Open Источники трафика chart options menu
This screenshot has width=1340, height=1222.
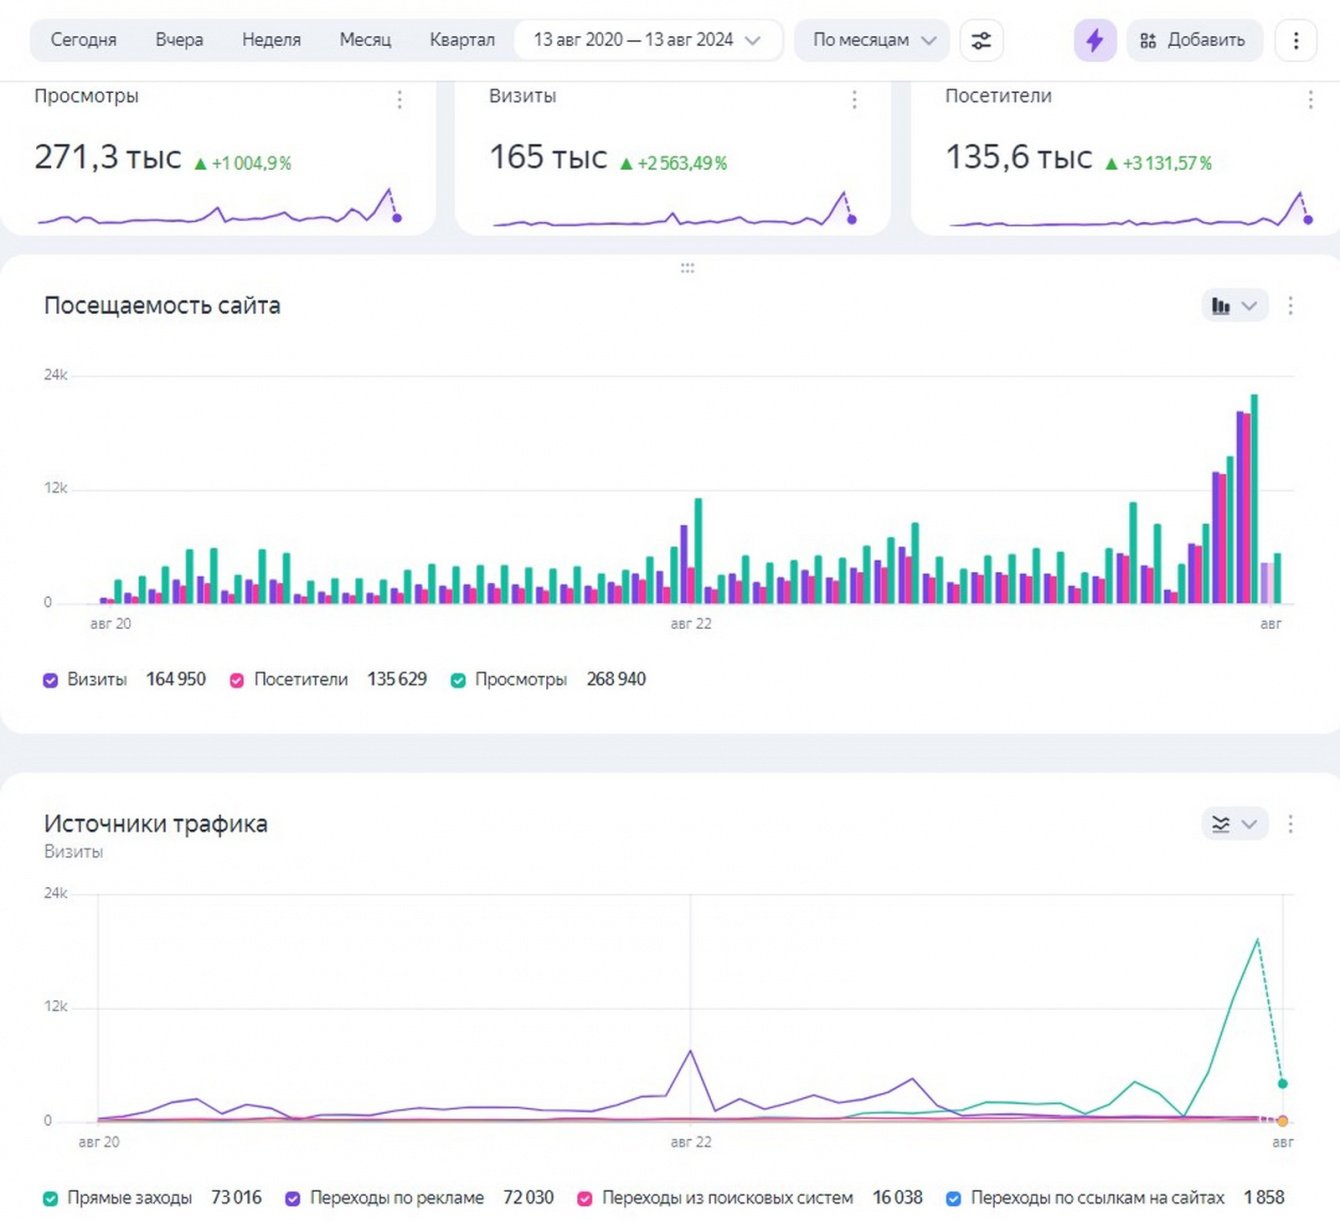1290,824
